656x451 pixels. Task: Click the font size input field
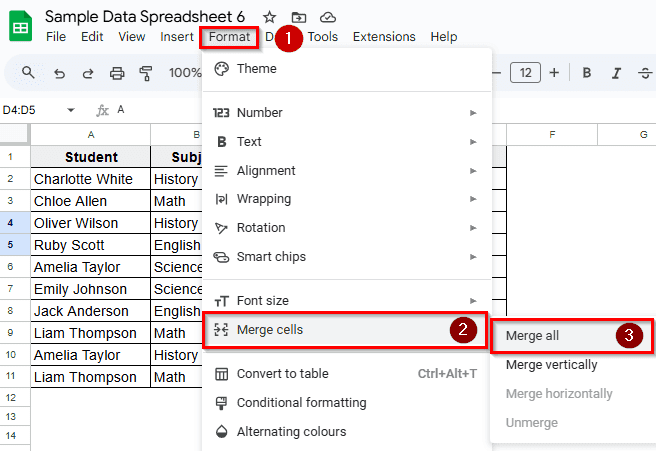(x=525, y=73)
